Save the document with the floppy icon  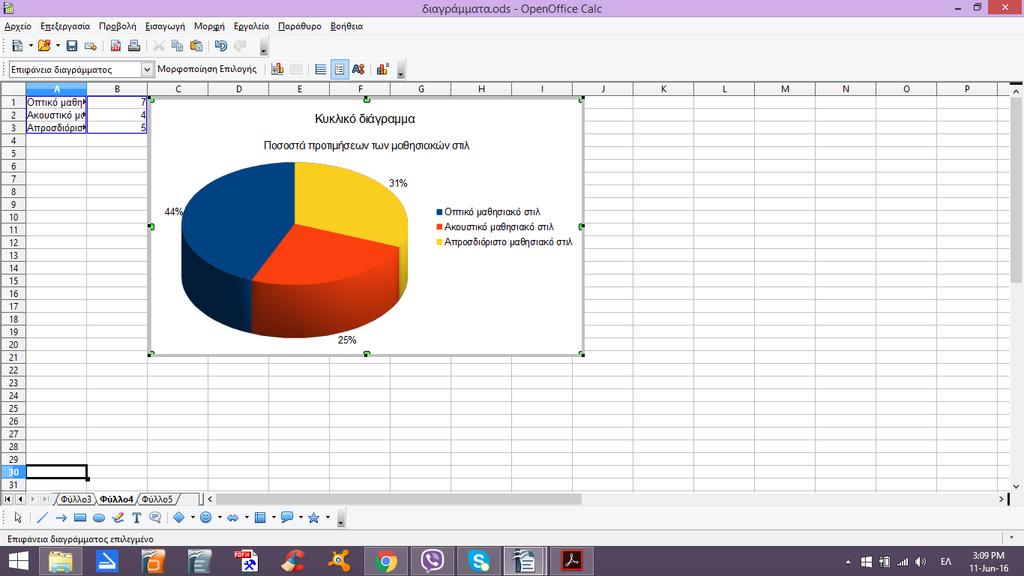pos(72,46)
